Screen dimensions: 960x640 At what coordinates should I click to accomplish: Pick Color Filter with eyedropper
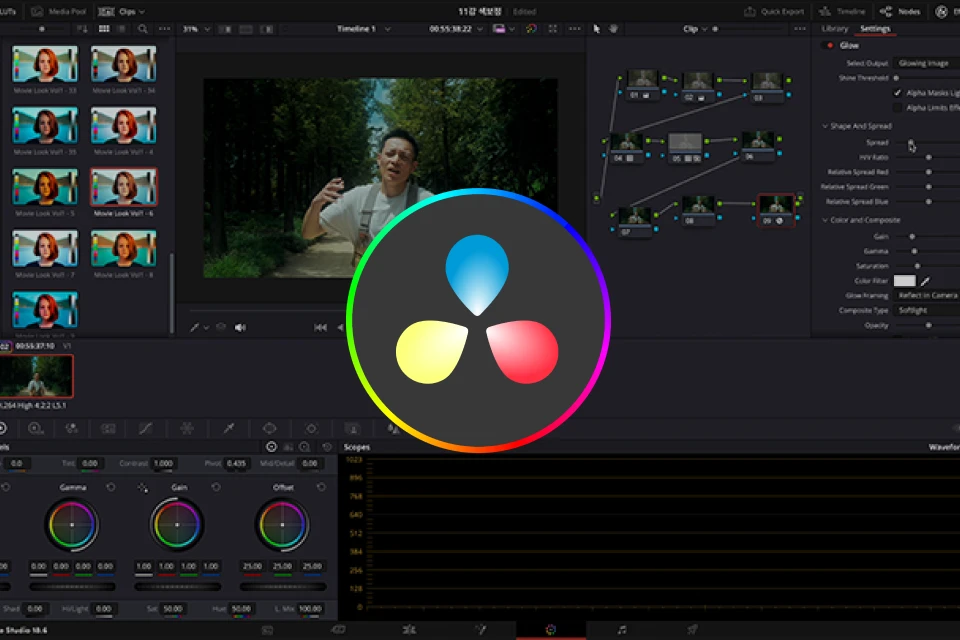(x=925, y=281)
